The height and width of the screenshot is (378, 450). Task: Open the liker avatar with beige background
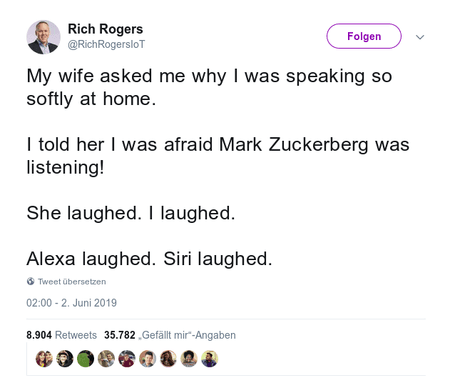(106, 359)
